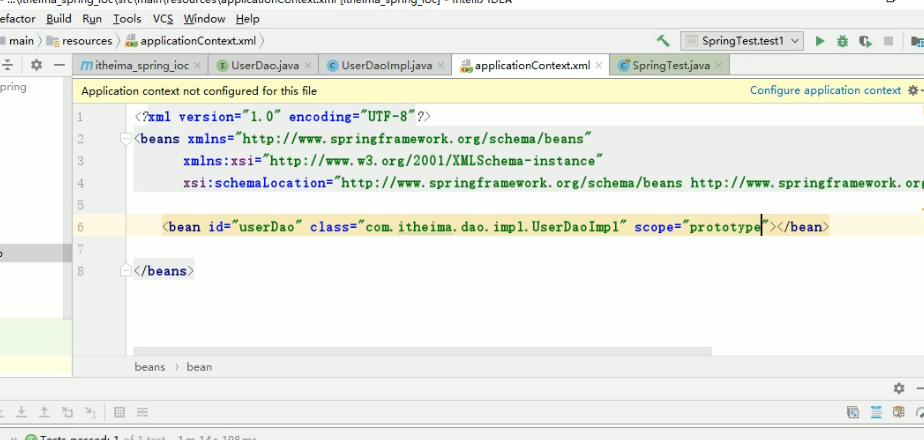Open the Tools menu
The width and height of the screenshot is (924, 440).
[127, 19]
